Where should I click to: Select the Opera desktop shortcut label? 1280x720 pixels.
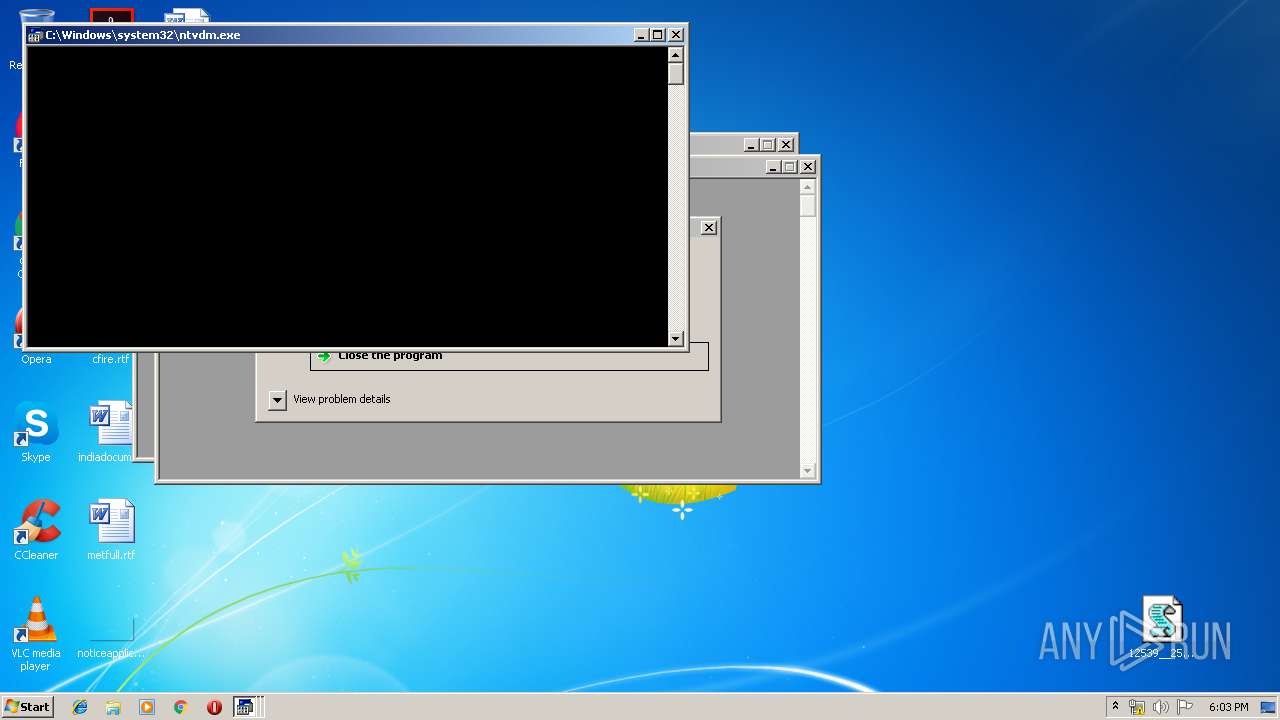36,359
